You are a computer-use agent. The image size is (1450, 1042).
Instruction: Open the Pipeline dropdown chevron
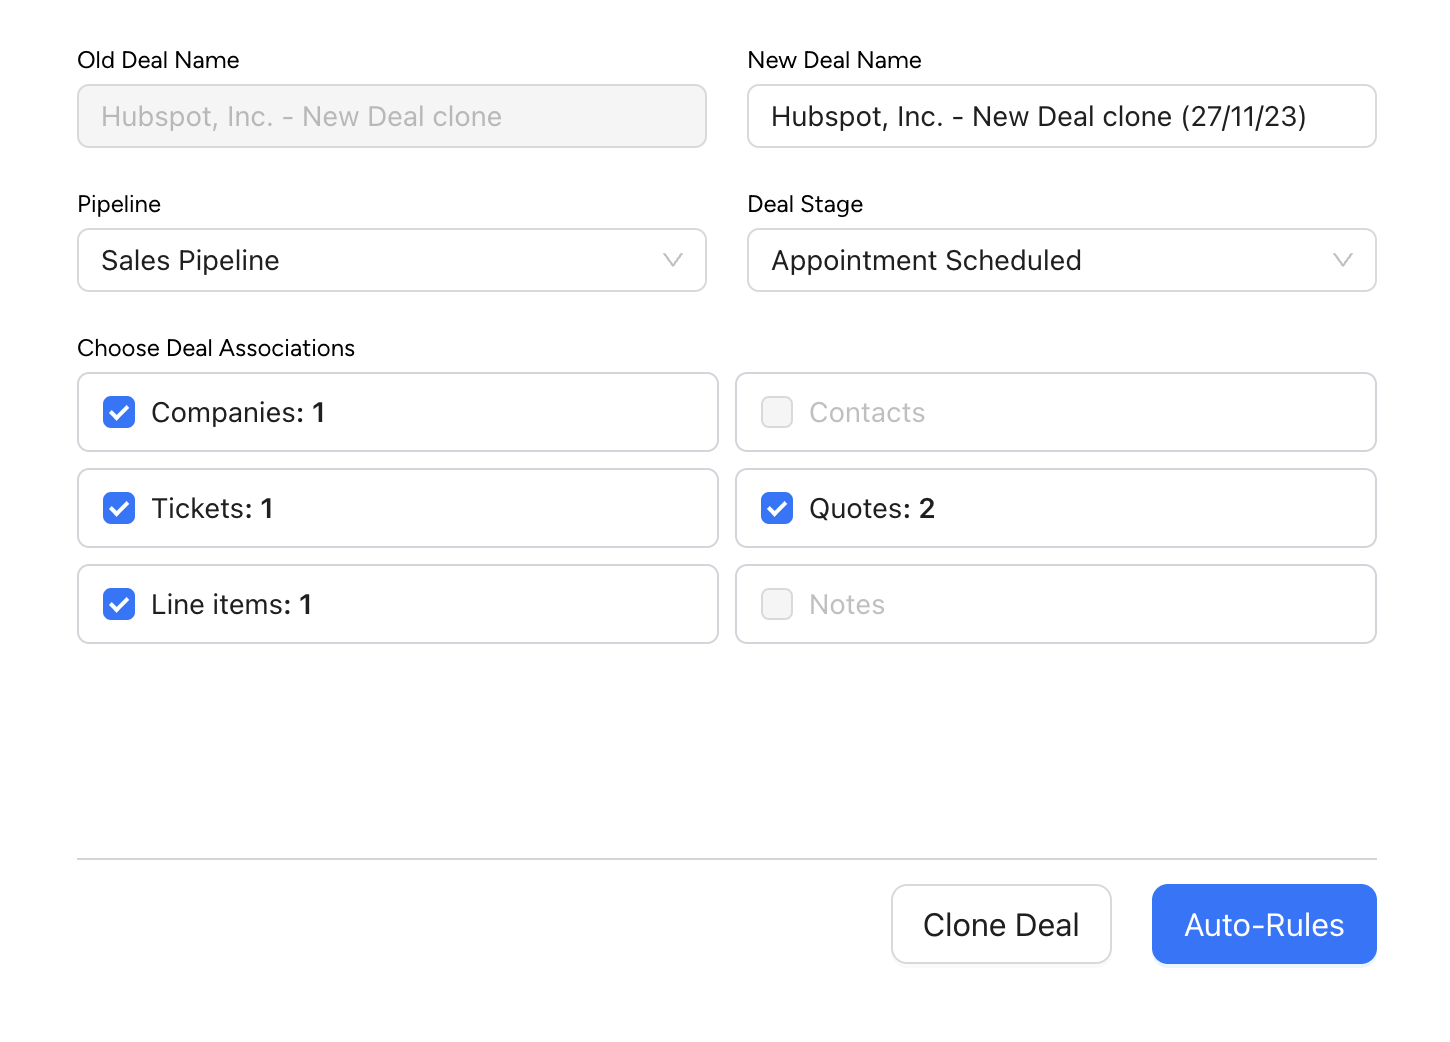pyautogui.click(x=673, y=260)
